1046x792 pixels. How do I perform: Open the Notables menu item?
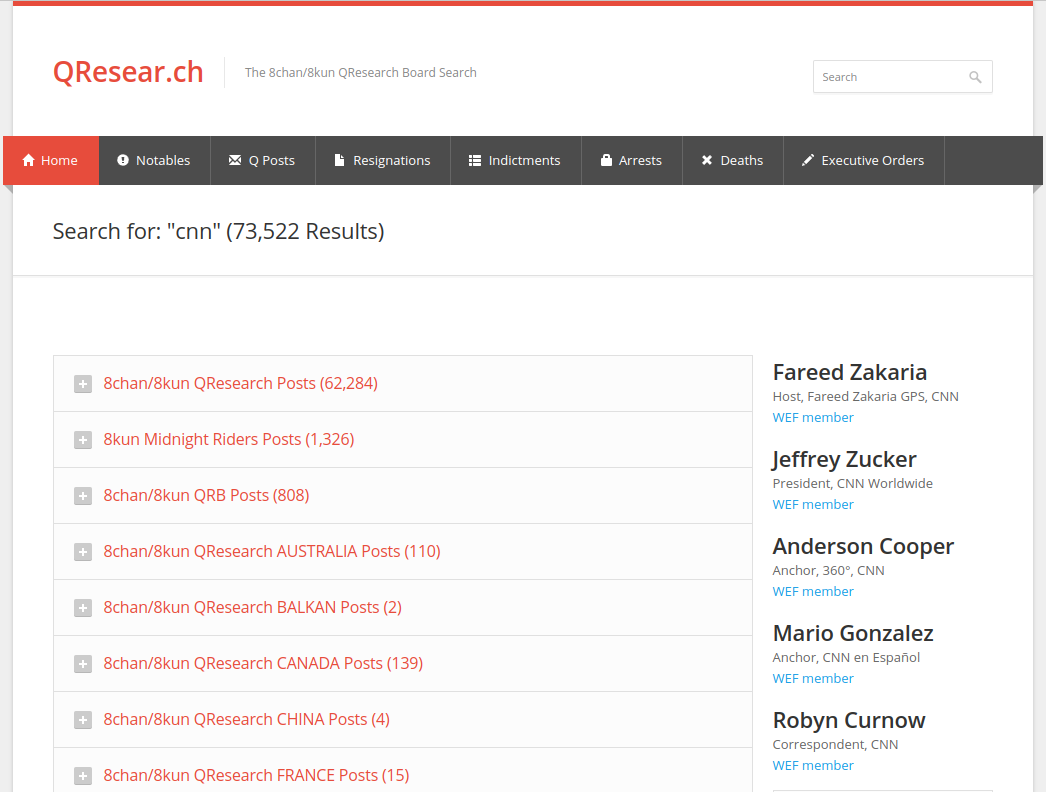(155, 160)
